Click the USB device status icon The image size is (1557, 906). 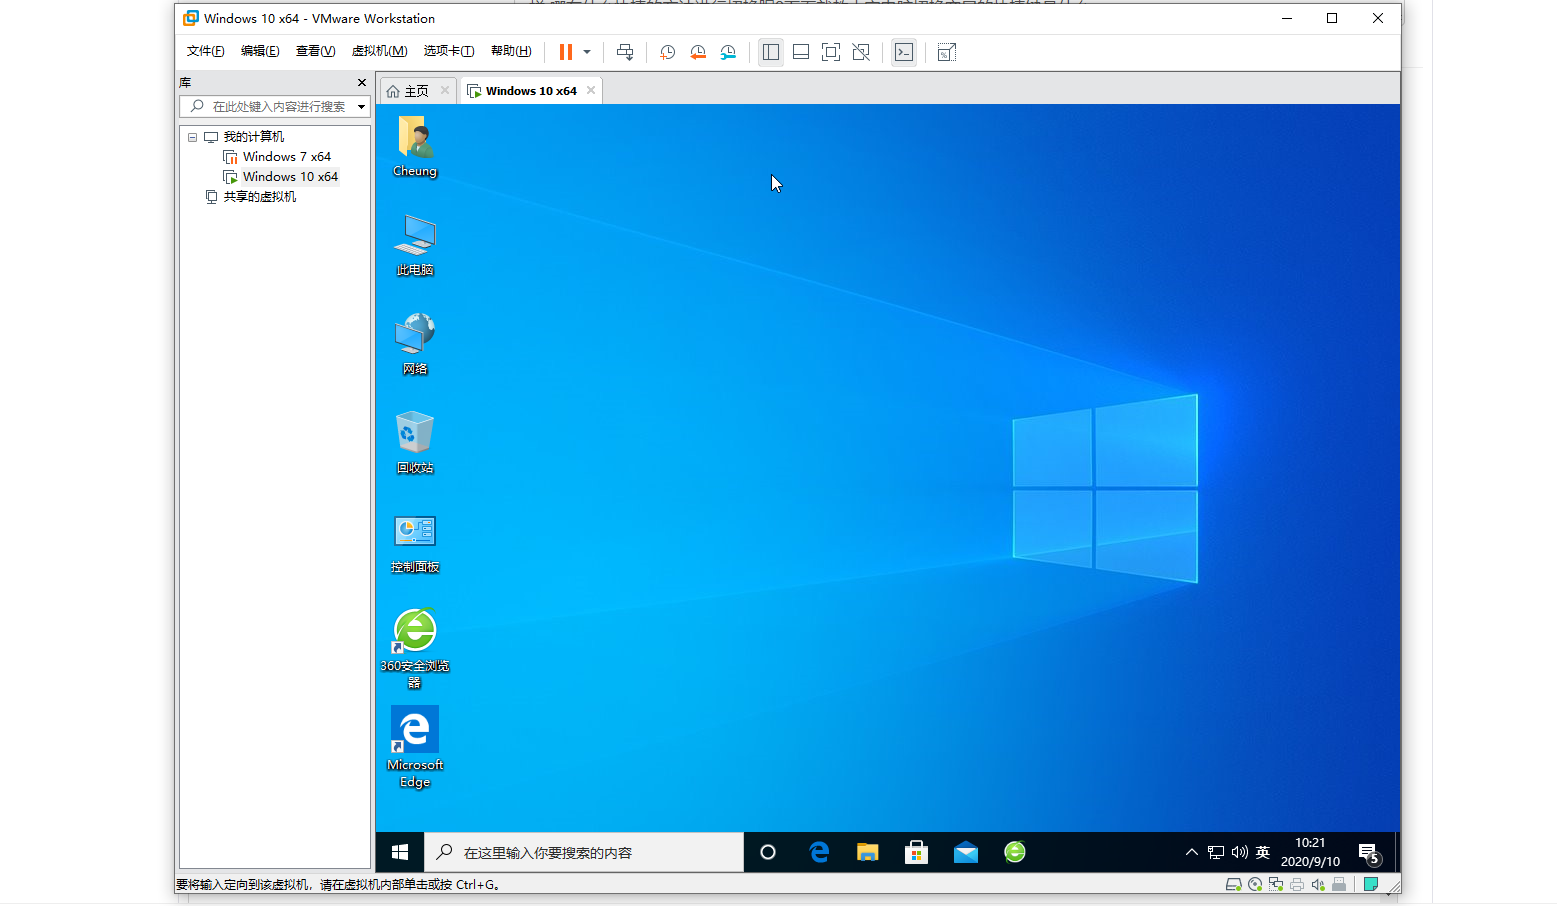(1339, 884)
